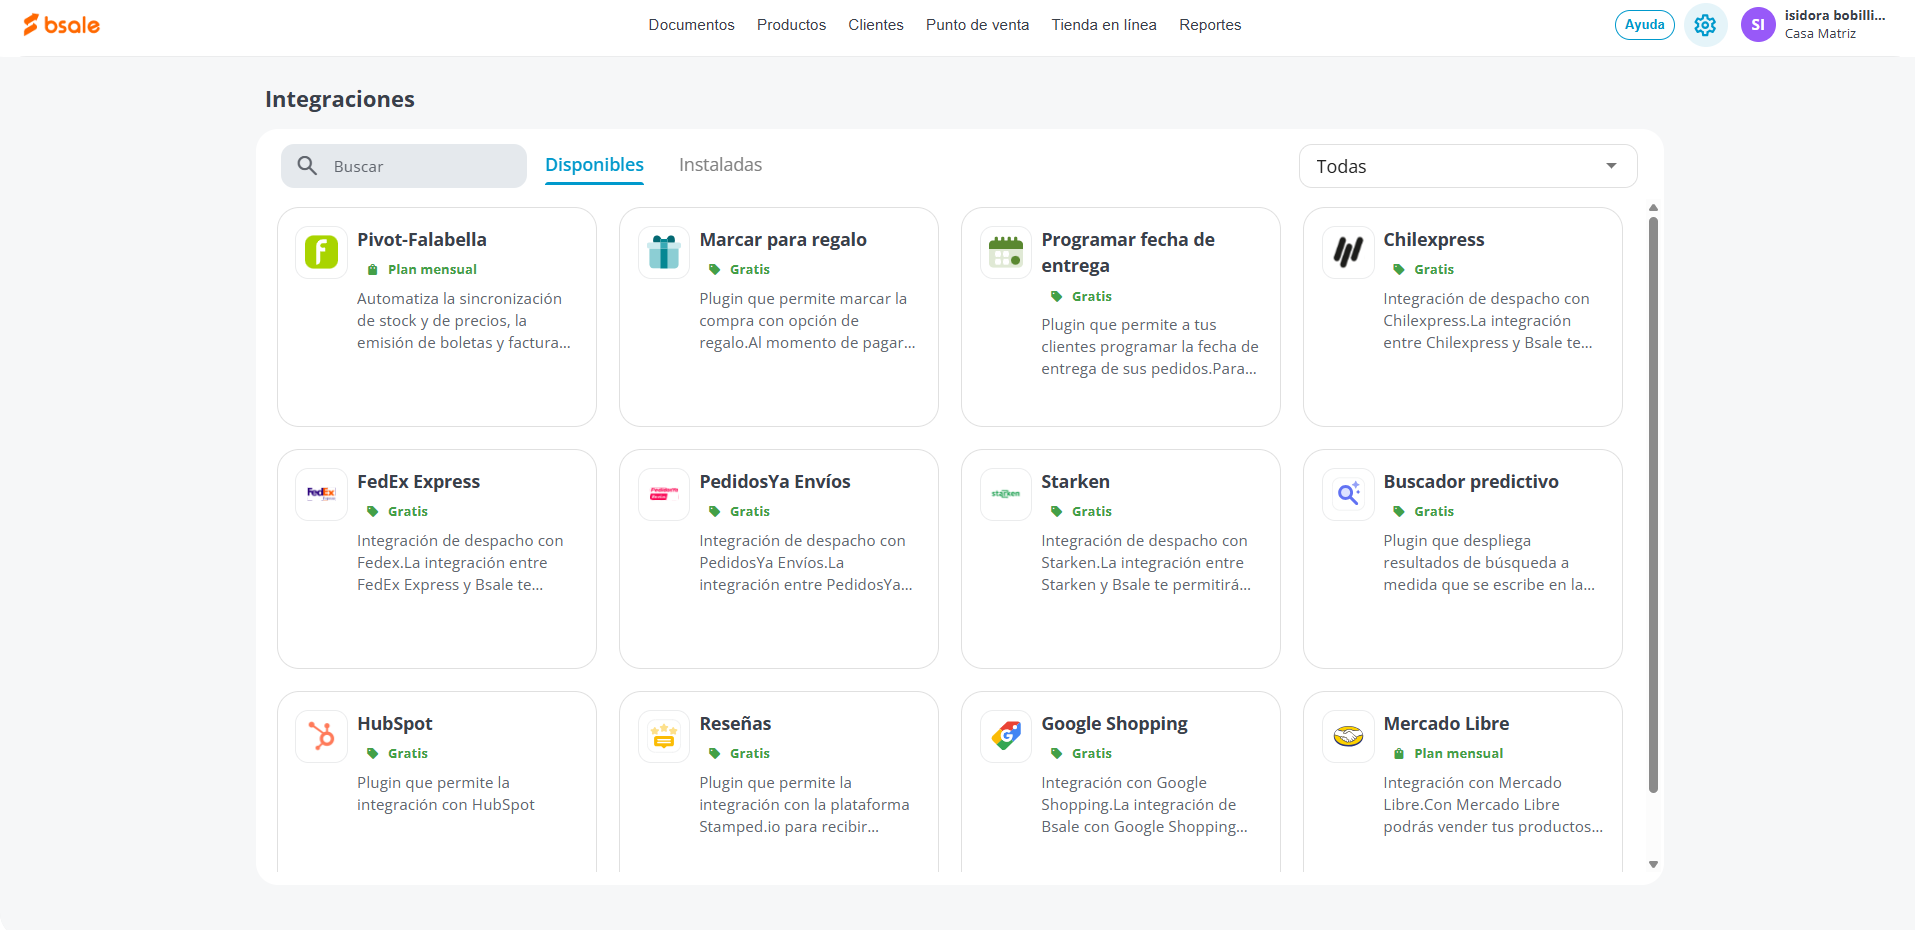Screen dimensions: 1915x930
Task: Open the Programar fecha de entrega title
Action: (x=1128, y=253)
